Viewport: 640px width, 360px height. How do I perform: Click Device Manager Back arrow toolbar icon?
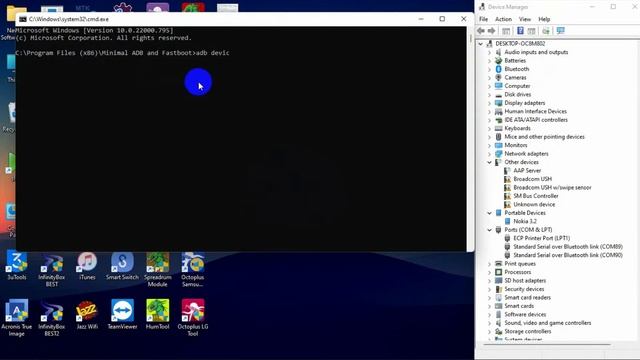coord(481,31)
